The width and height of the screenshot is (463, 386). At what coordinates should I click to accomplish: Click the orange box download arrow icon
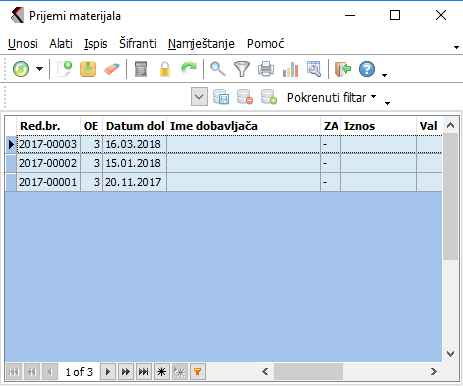[88, 69]
